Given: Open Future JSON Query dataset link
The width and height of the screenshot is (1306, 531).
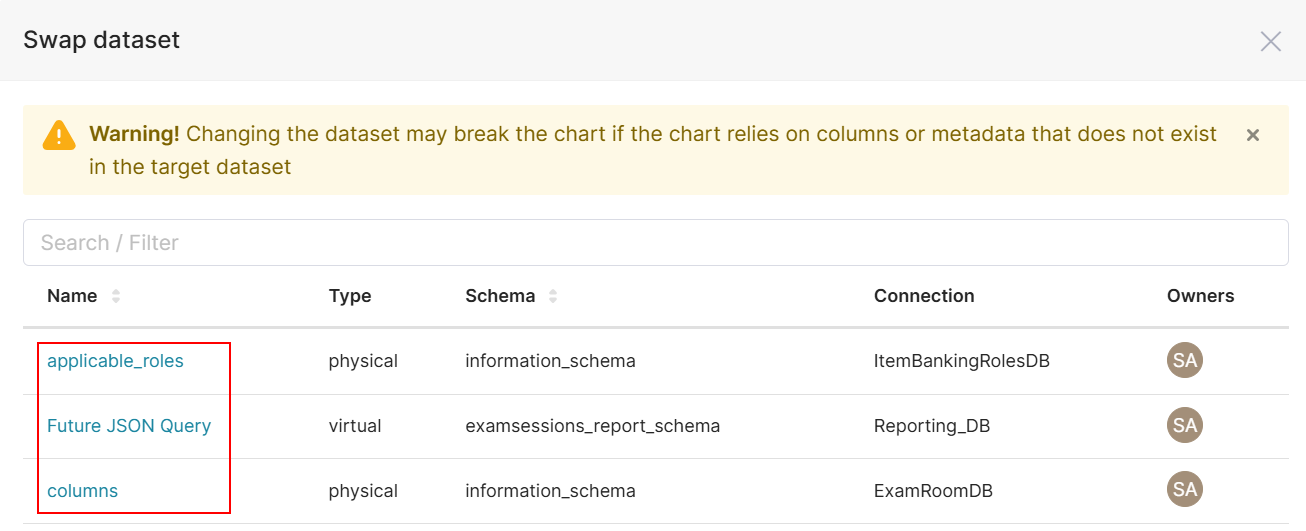Looking at the screenshot, I should tap(129, 426).
